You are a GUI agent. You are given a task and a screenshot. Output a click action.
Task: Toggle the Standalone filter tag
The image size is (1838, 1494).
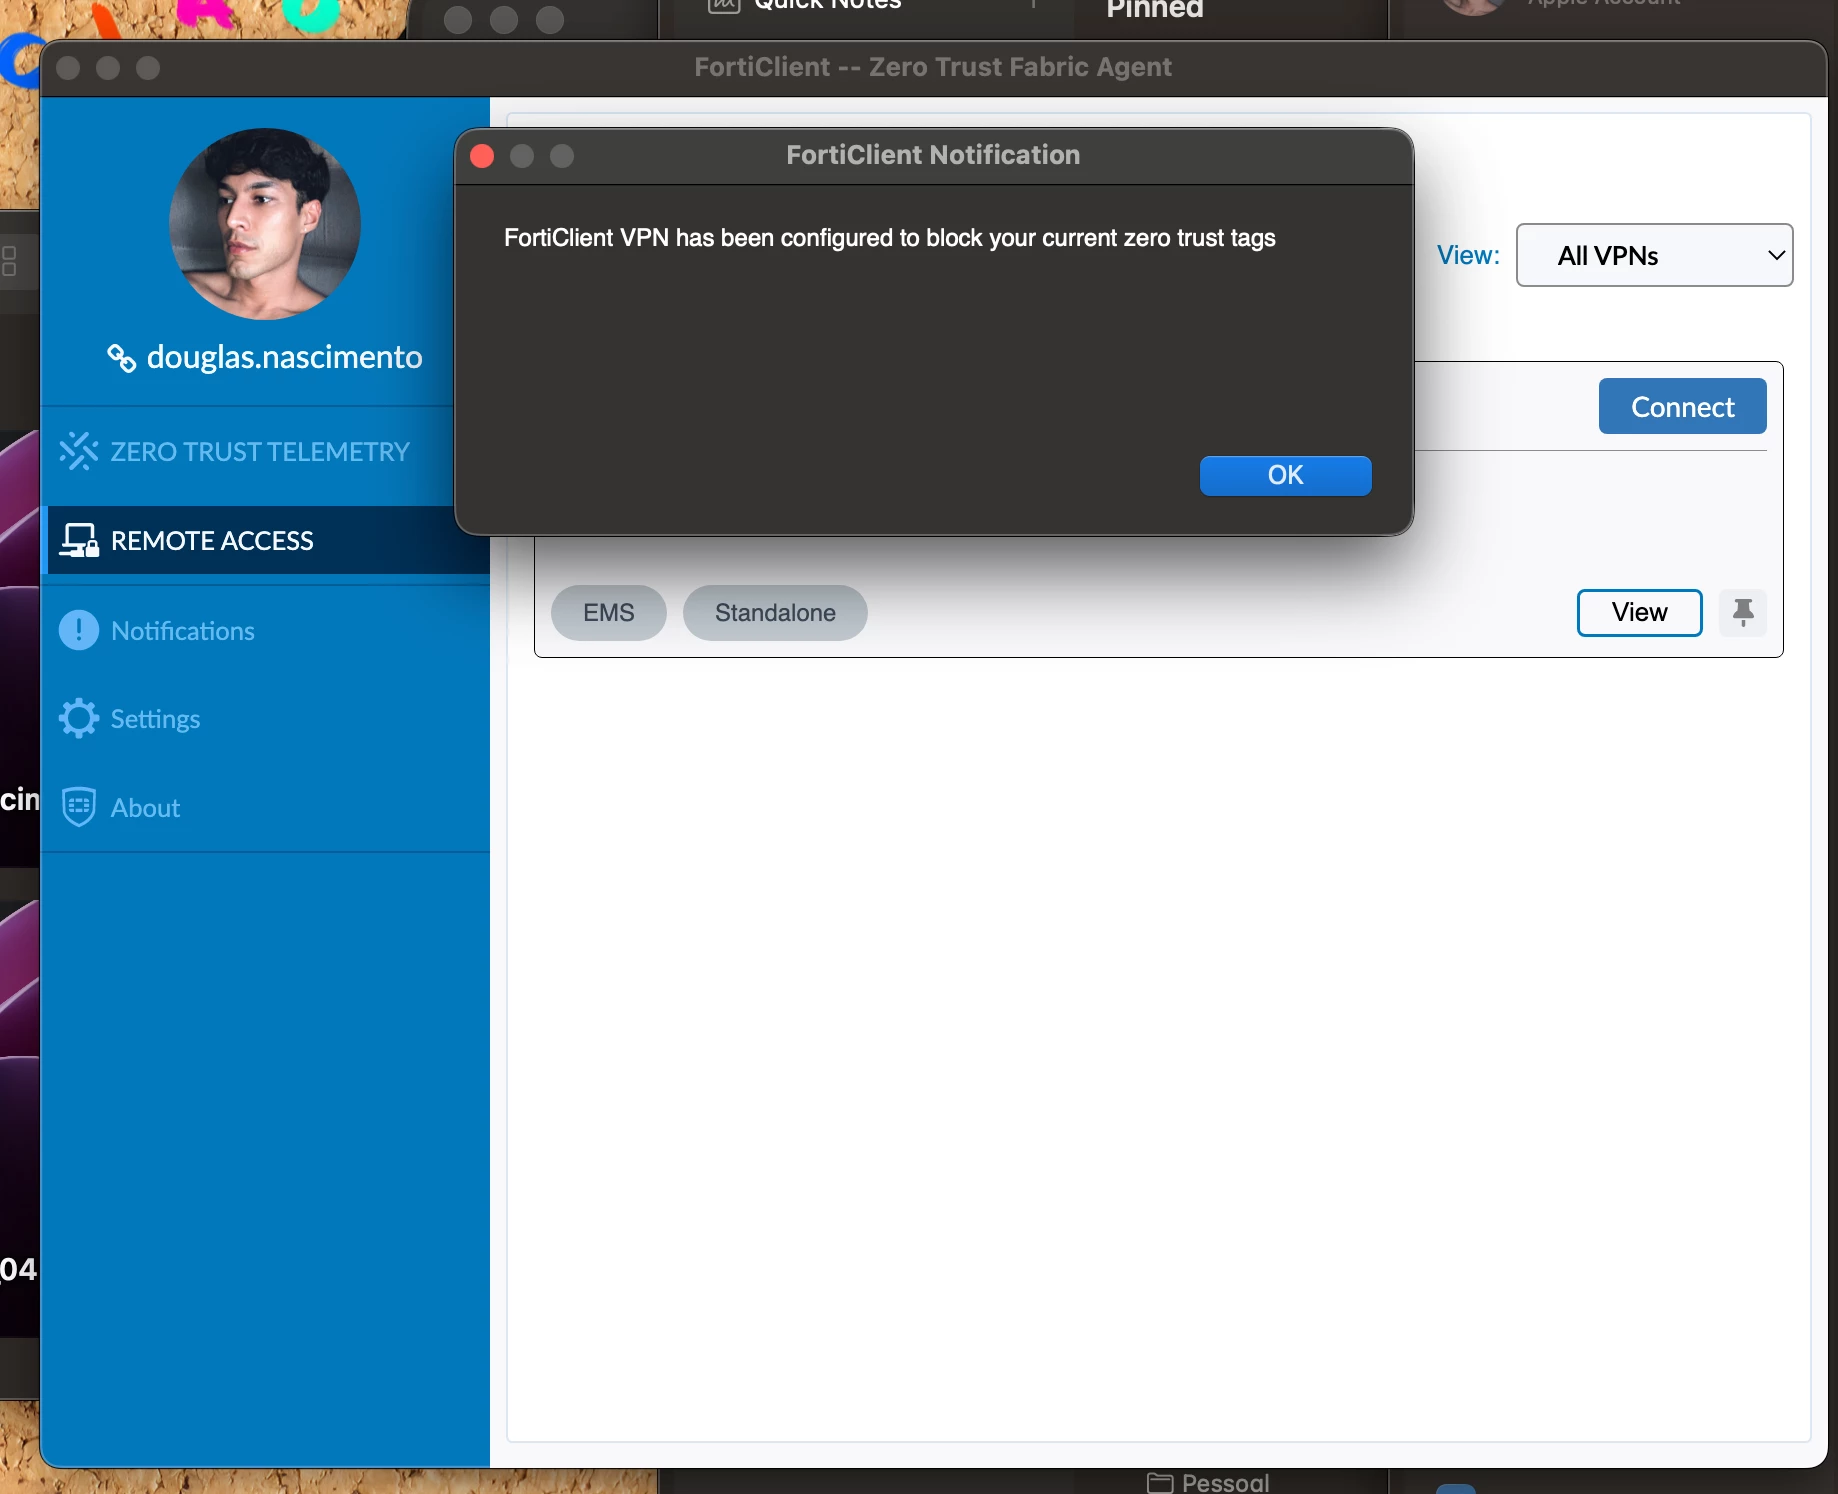pyautogui.click(x=774, y=613)
